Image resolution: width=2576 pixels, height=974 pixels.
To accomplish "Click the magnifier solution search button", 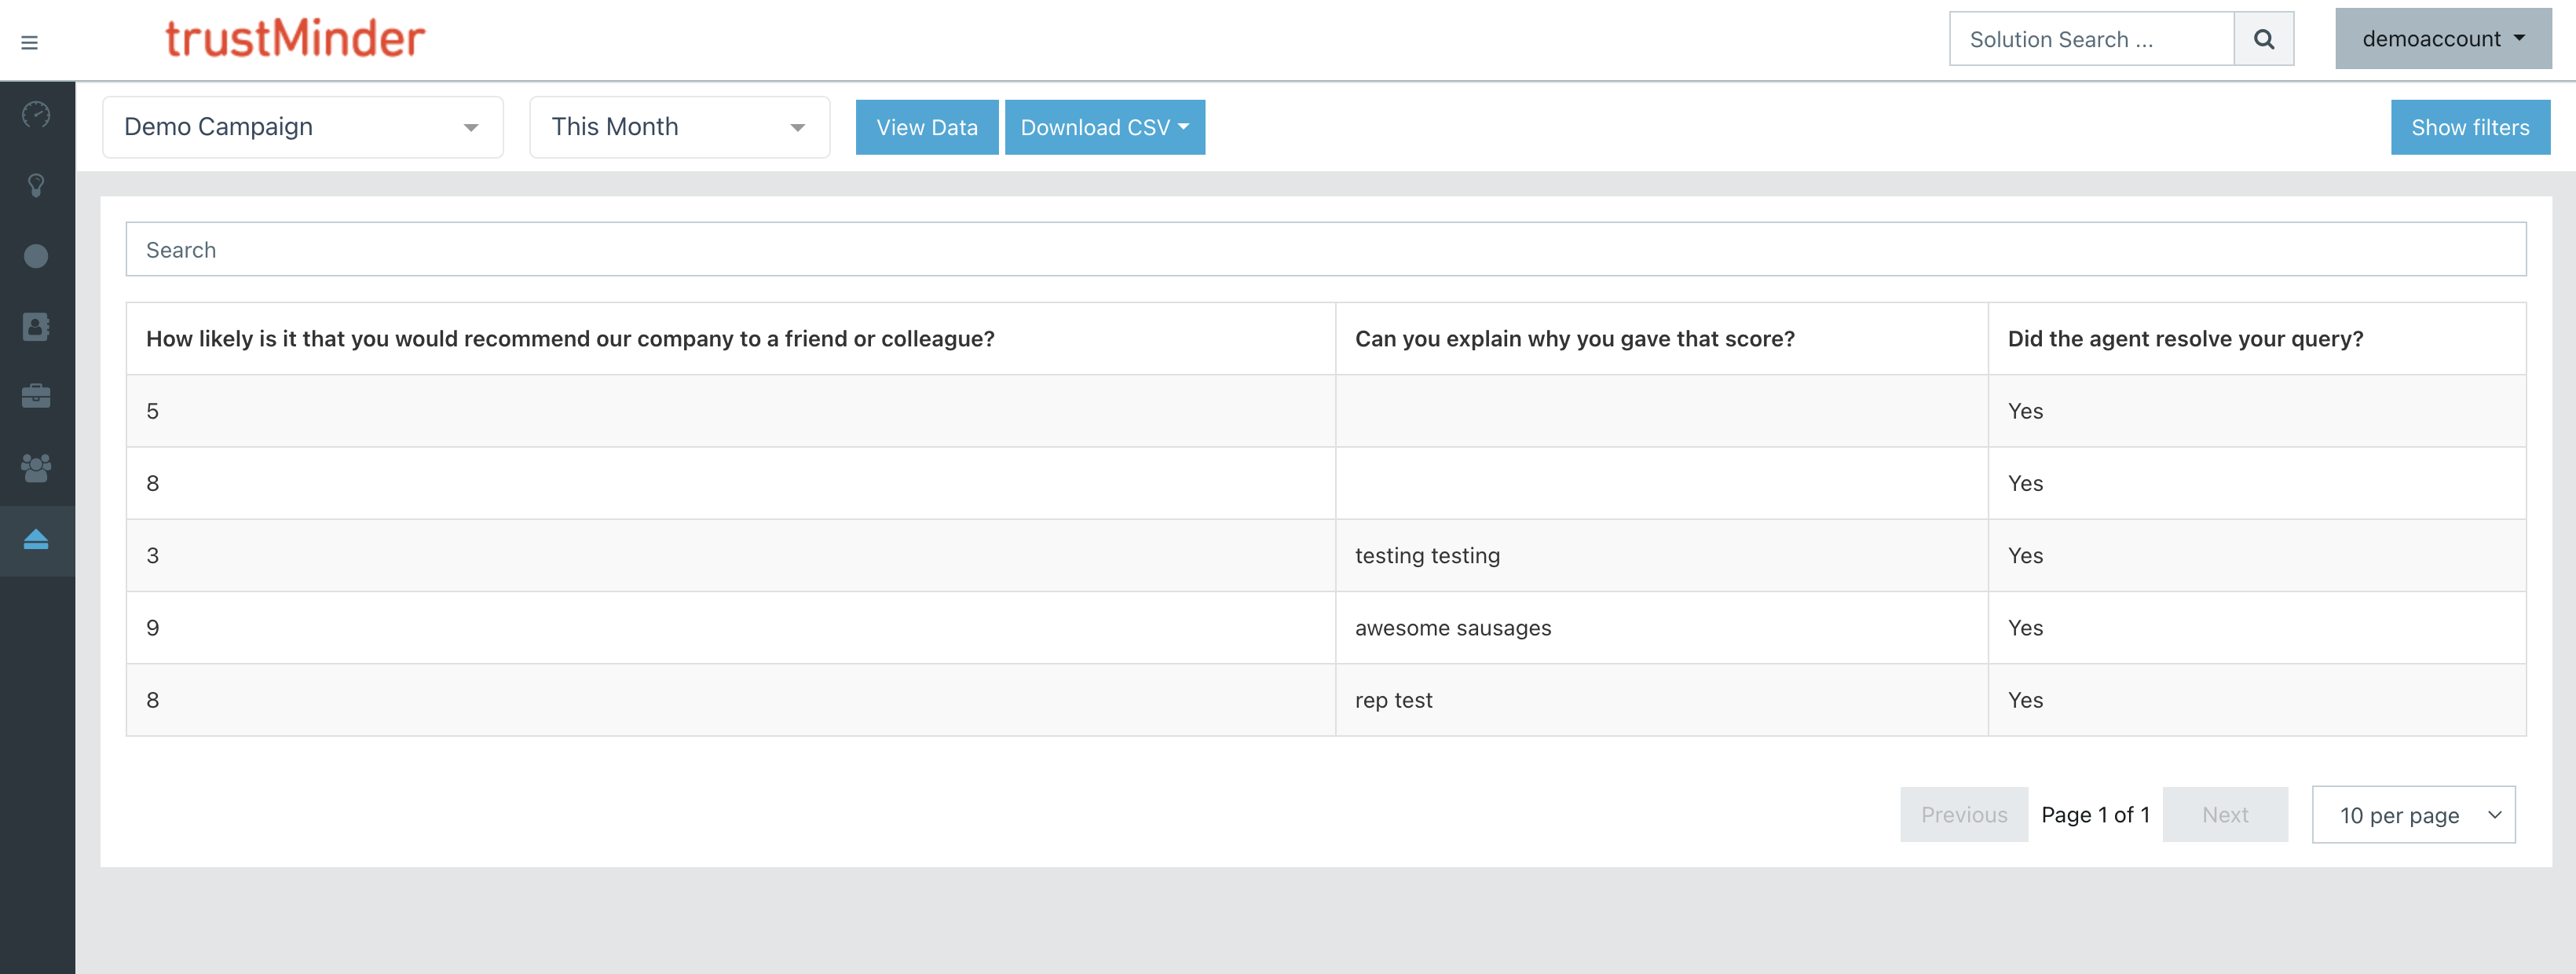I will 2263,39.
